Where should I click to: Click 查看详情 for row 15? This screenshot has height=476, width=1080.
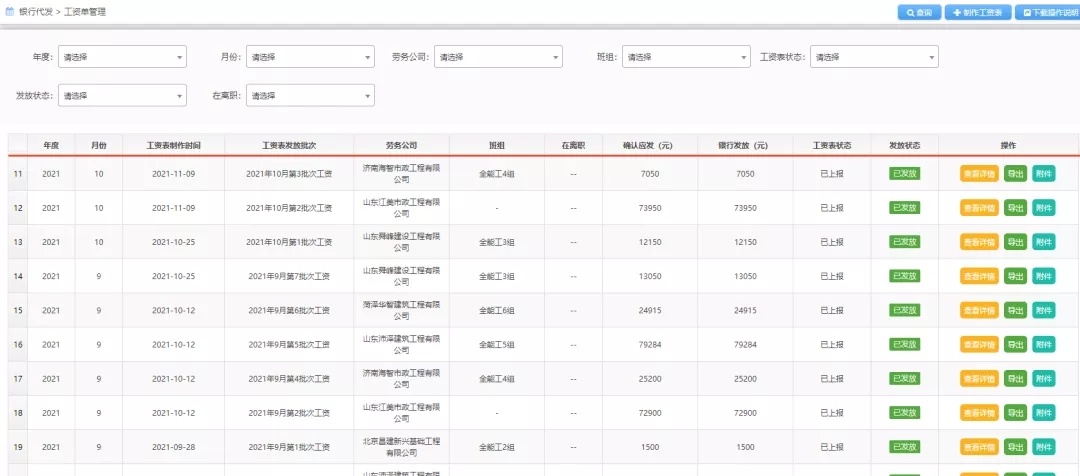979,310
